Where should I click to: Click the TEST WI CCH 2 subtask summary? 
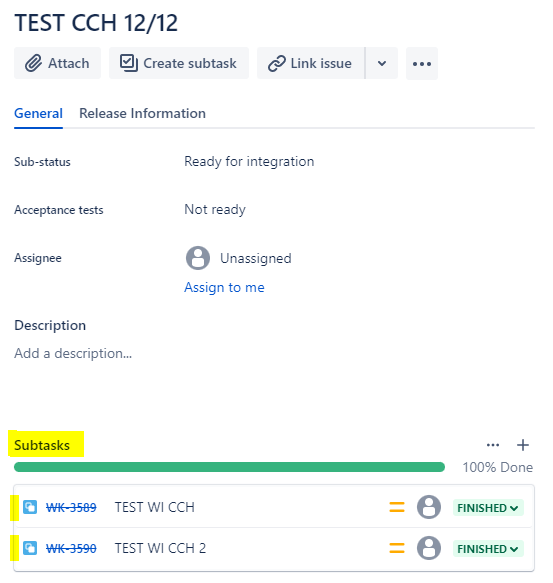point(160,548)
